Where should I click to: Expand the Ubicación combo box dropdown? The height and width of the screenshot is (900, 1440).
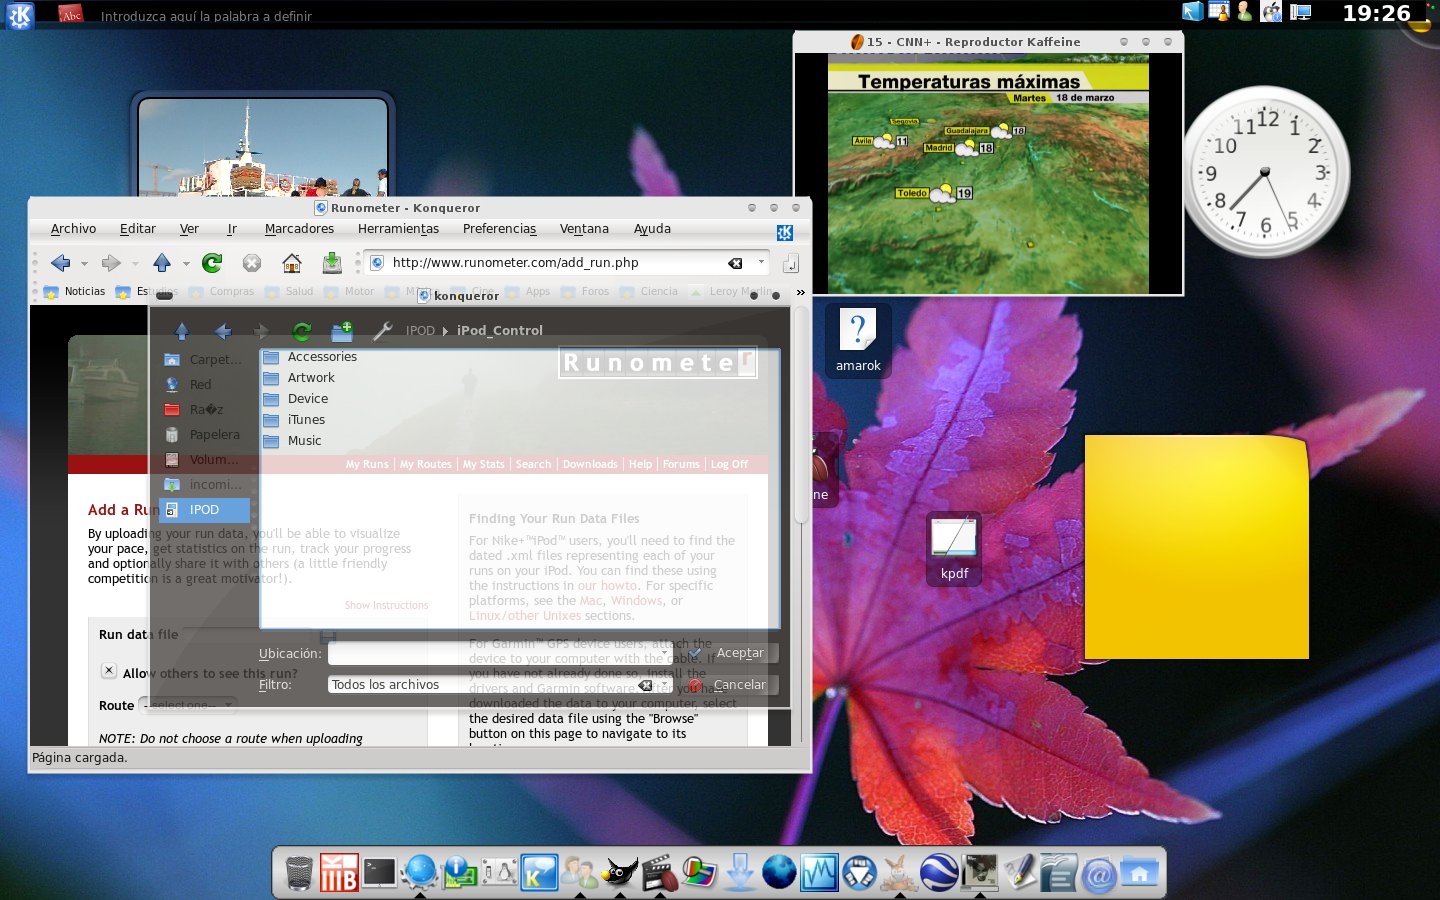pos(664,653)
